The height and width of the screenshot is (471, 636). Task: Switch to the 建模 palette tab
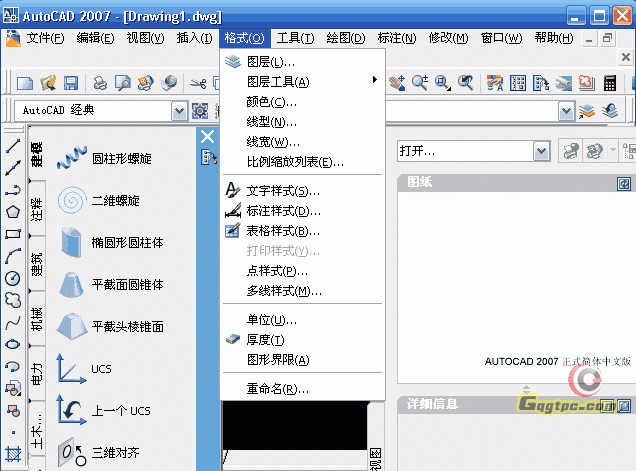point(37,154)
